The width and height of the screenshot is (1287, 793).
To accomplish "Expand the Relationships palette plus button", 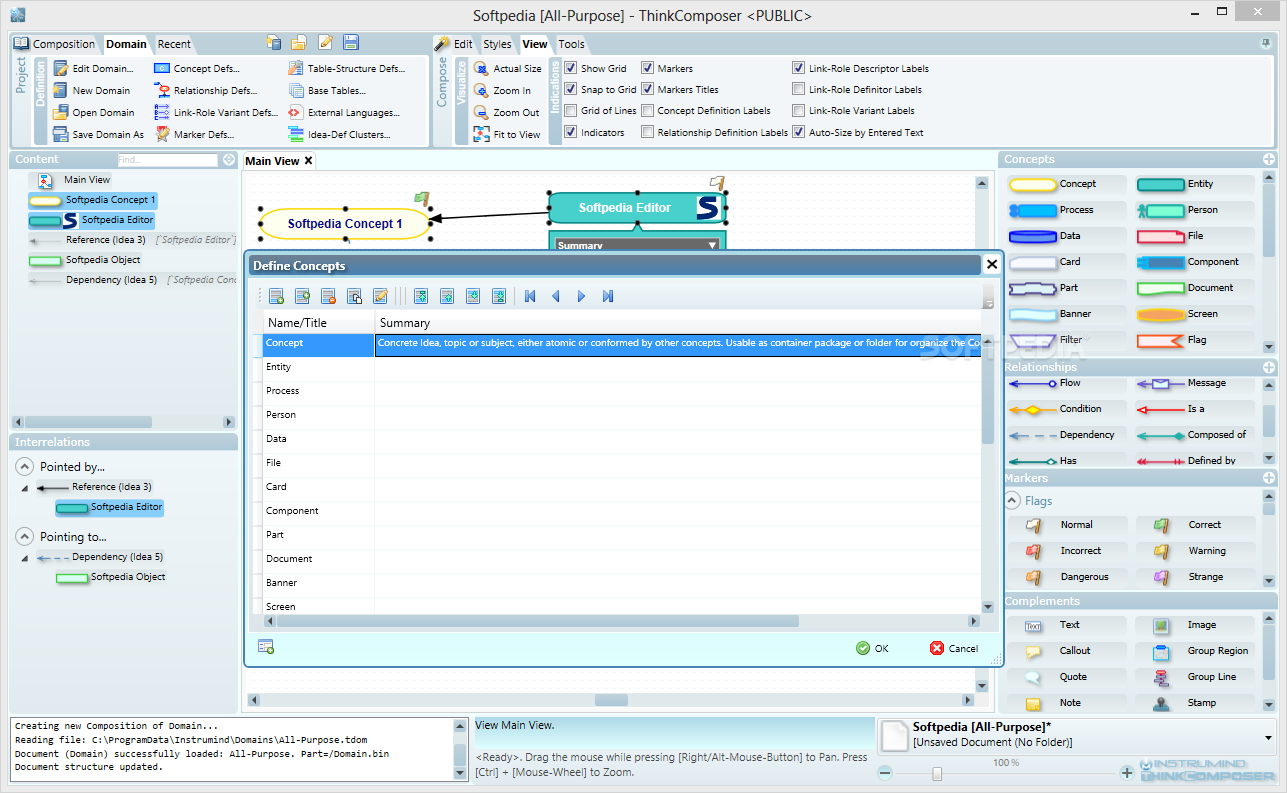I will tap(1269, 368).
